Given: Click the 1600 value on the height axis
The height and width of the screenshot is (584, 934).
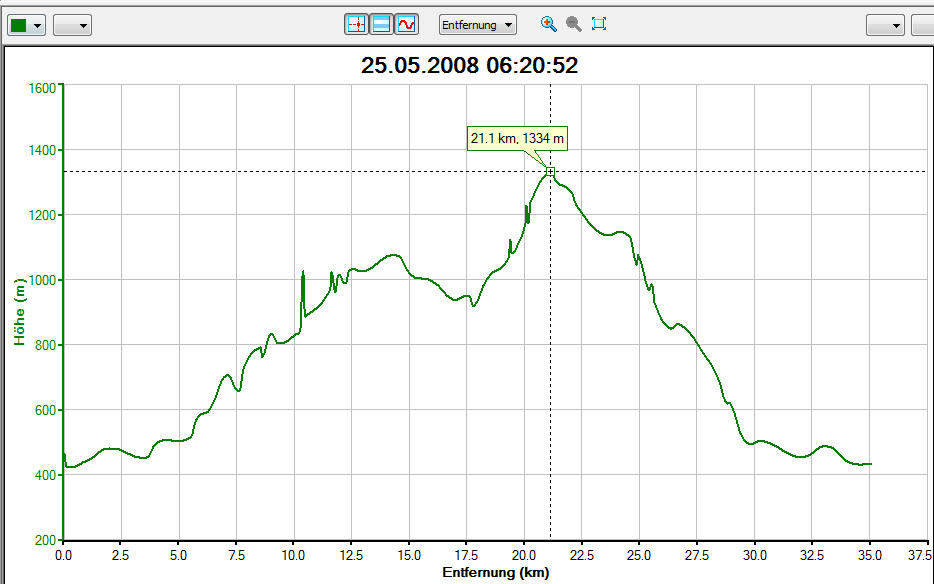Looking at the screenshot, I should (x=42, y=88).
